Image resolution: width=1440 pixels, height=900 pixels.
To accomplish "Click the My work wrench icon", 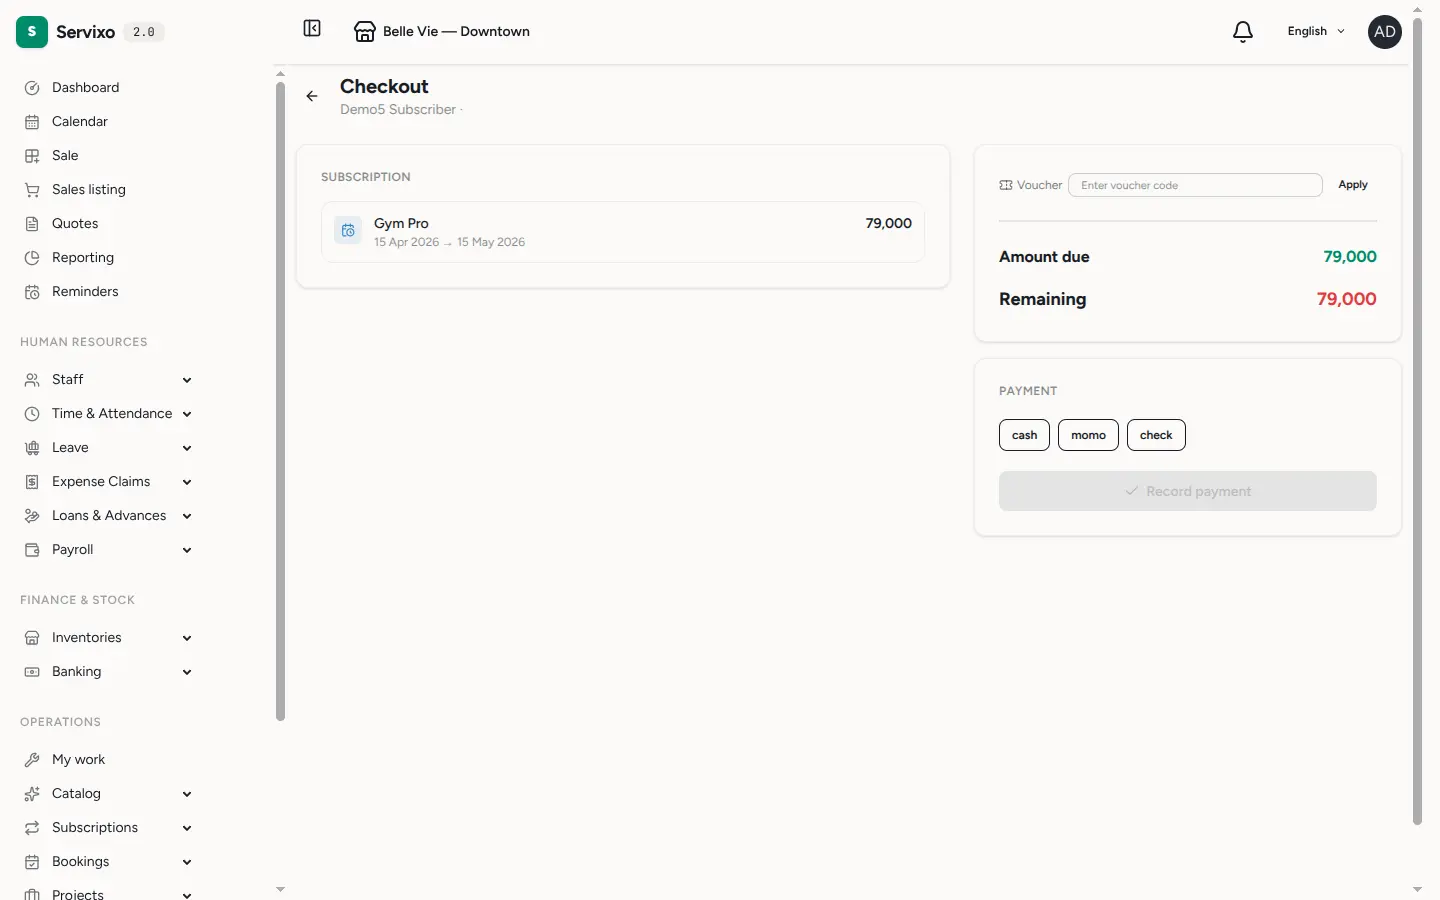I will point(32,760).
